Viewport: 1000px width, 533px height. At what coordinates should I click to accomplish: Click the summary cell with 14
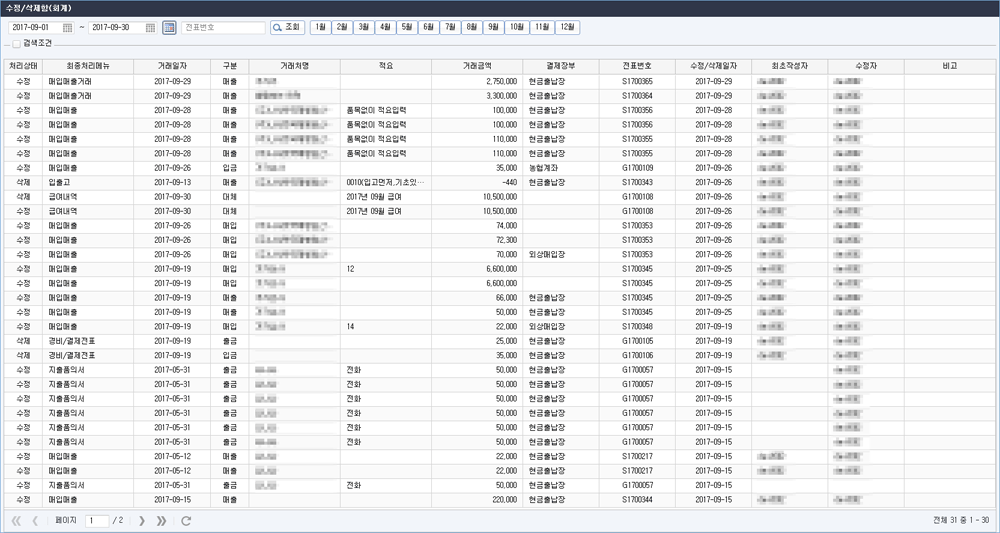pos(386,326)
